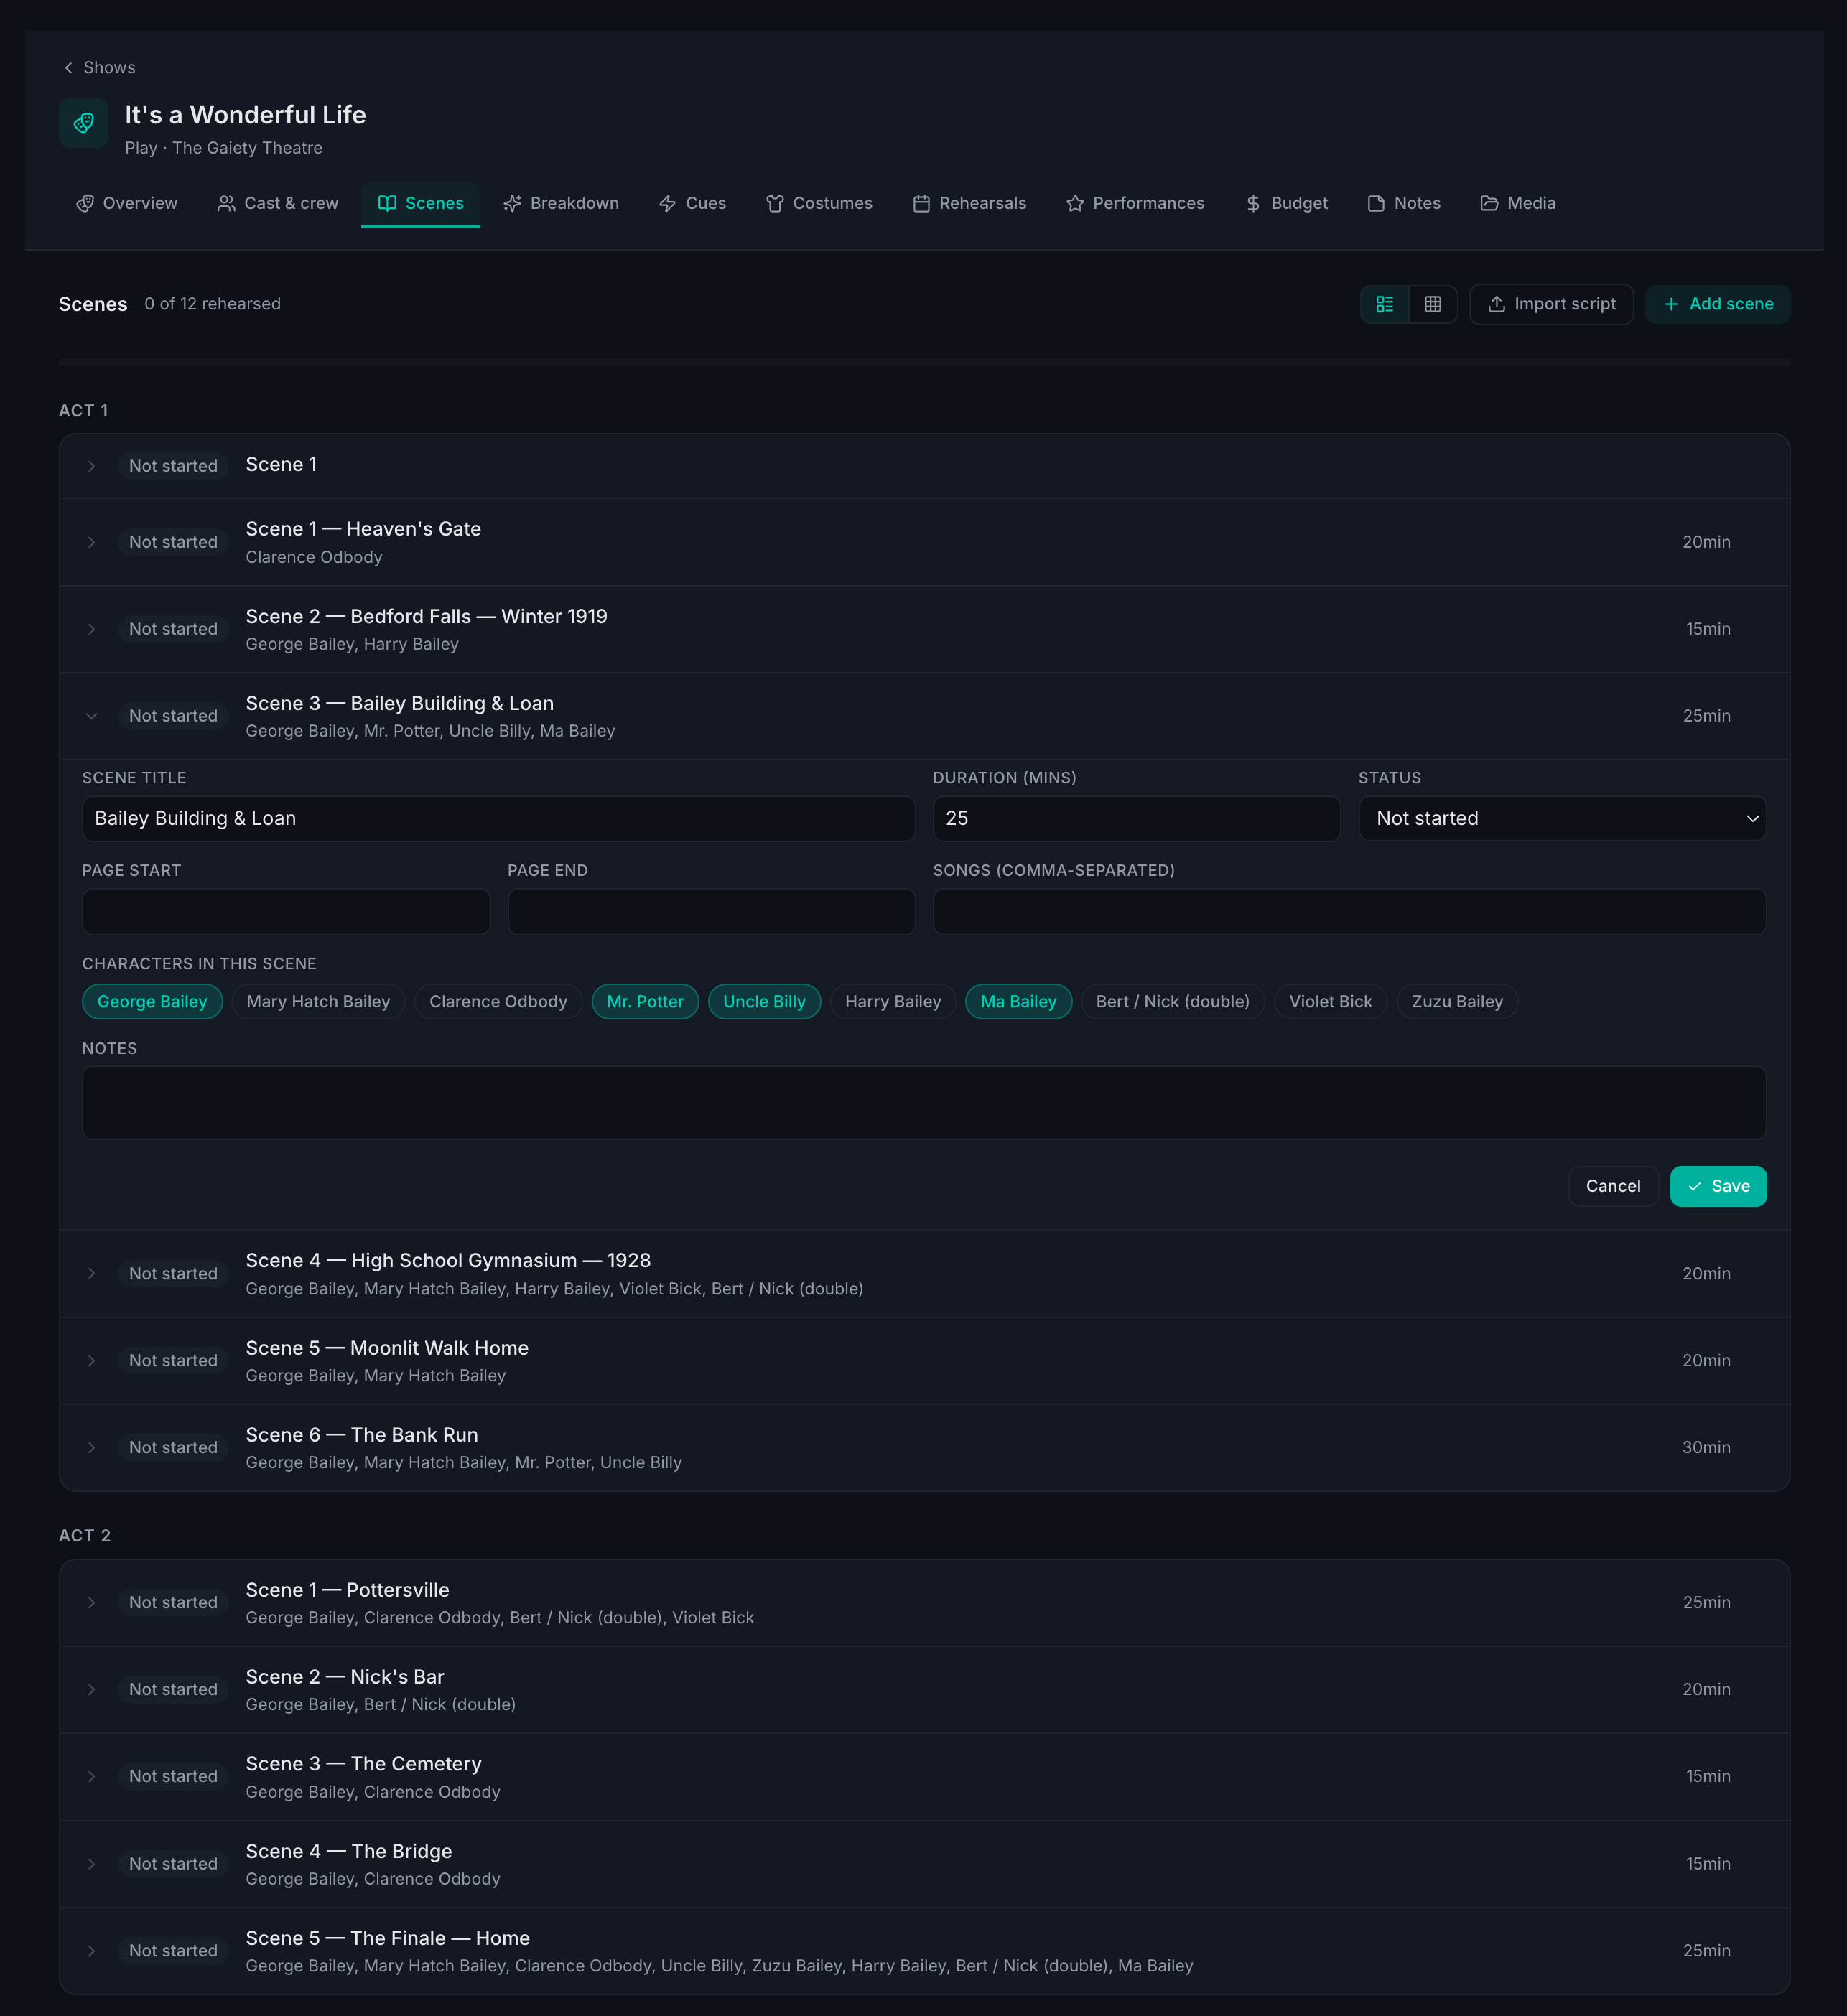Deselect Ma Bailey character chip
The image size is (1847, 2016).
pos(1018,1001)
